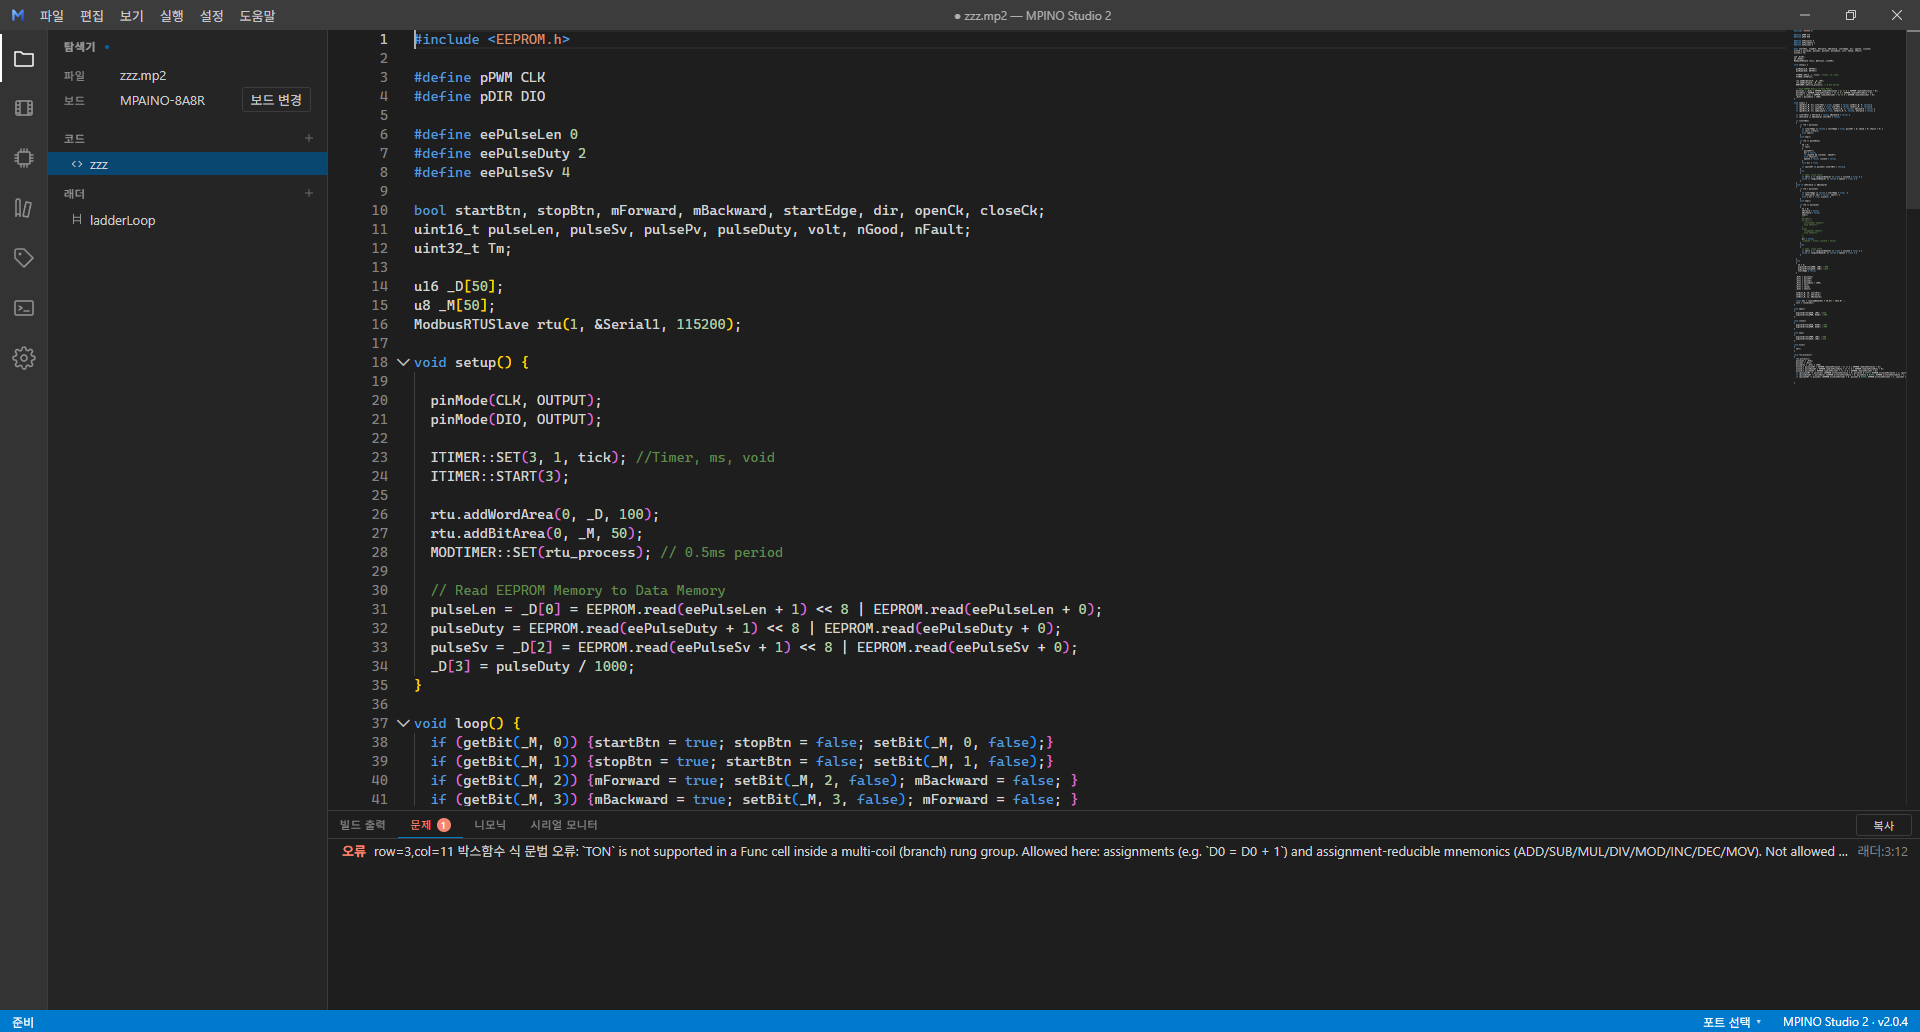The image size is (1920, 1032).
Task: Open the tag icon in sidebar
Action: coord(24,258)
